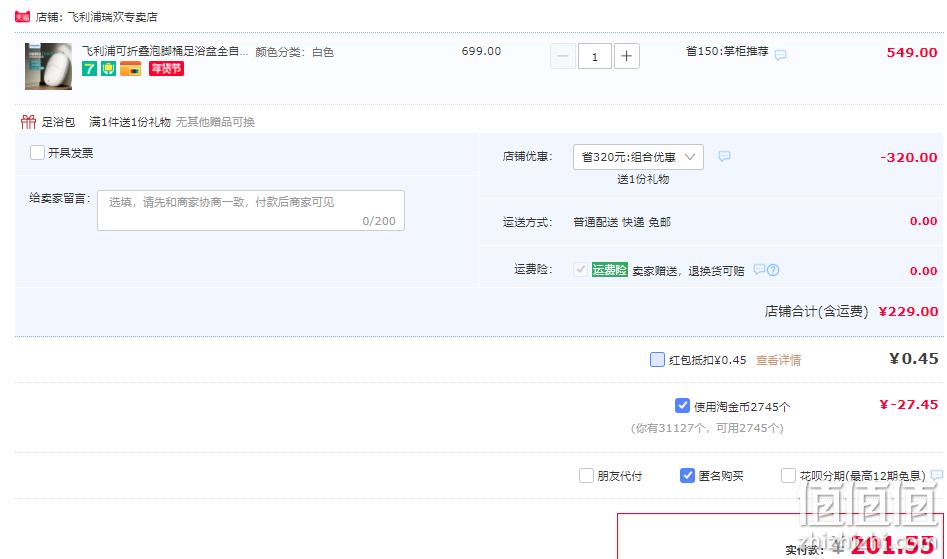Click comment icon next to 省150:掌柜推荐
Viewport: 947px width, 559px height.
tap(780, 55)
